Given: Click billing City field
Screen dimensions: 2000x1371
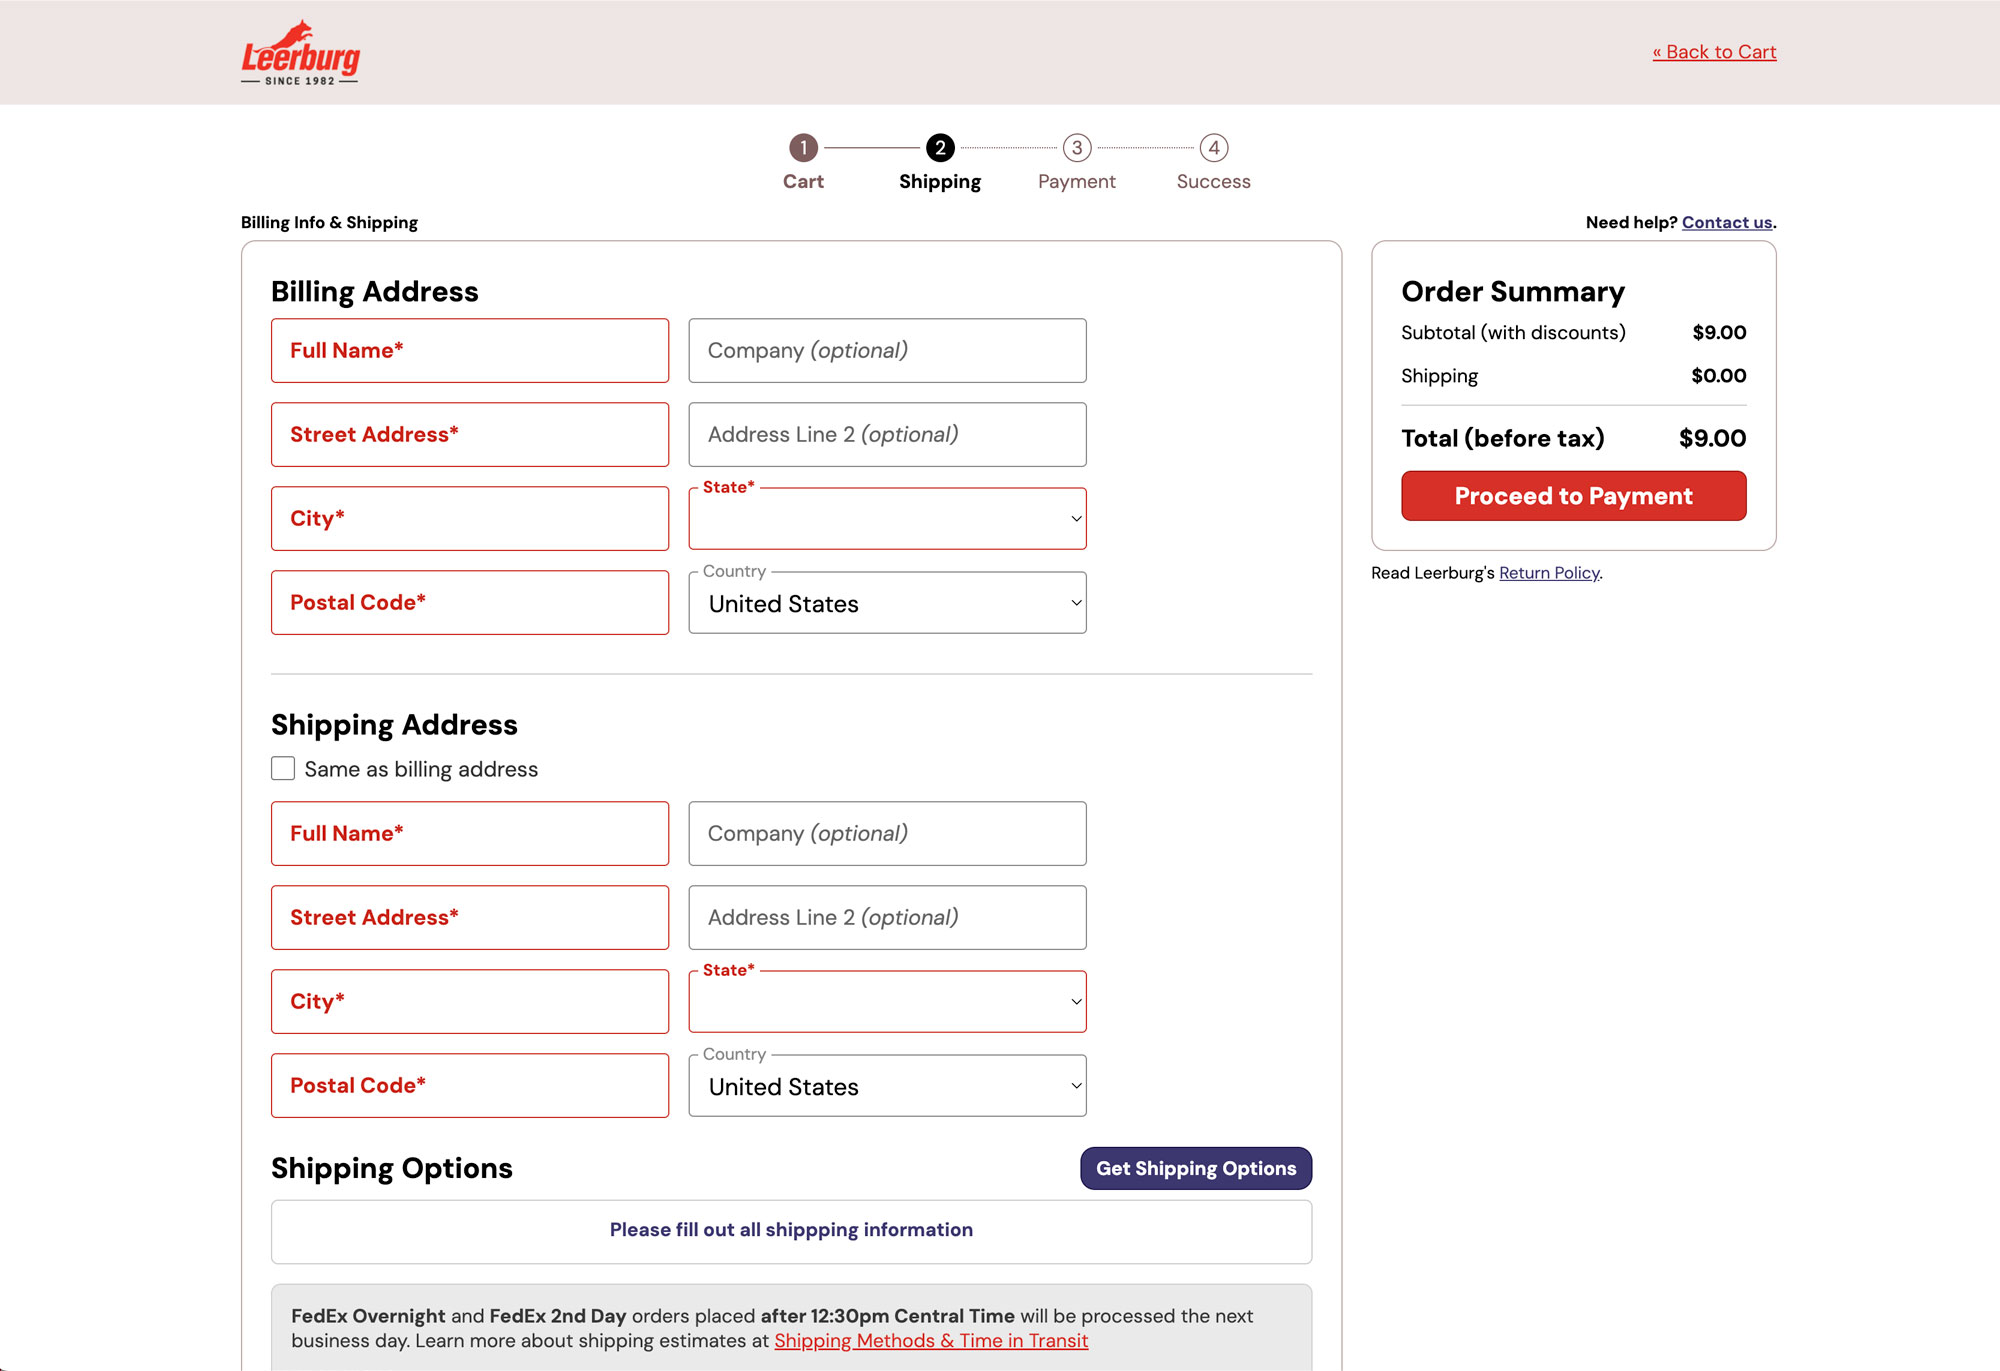Looking at the screenshot, I should pyautogui.click(x=470, y=518).
